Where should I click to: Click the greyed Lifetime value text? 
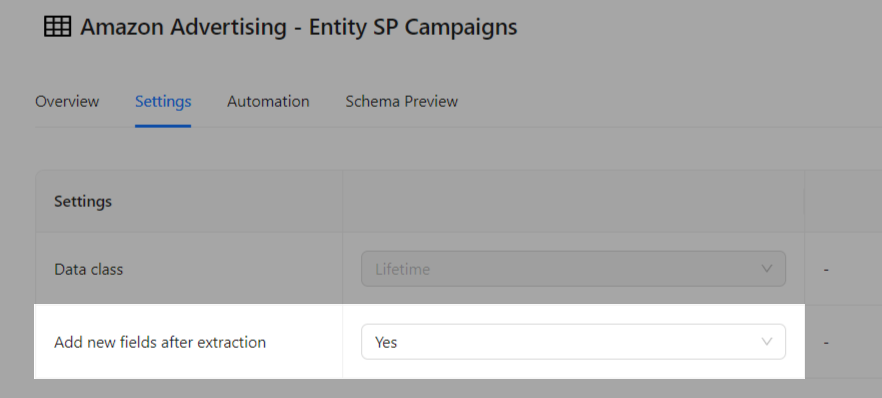coord(402,269)
